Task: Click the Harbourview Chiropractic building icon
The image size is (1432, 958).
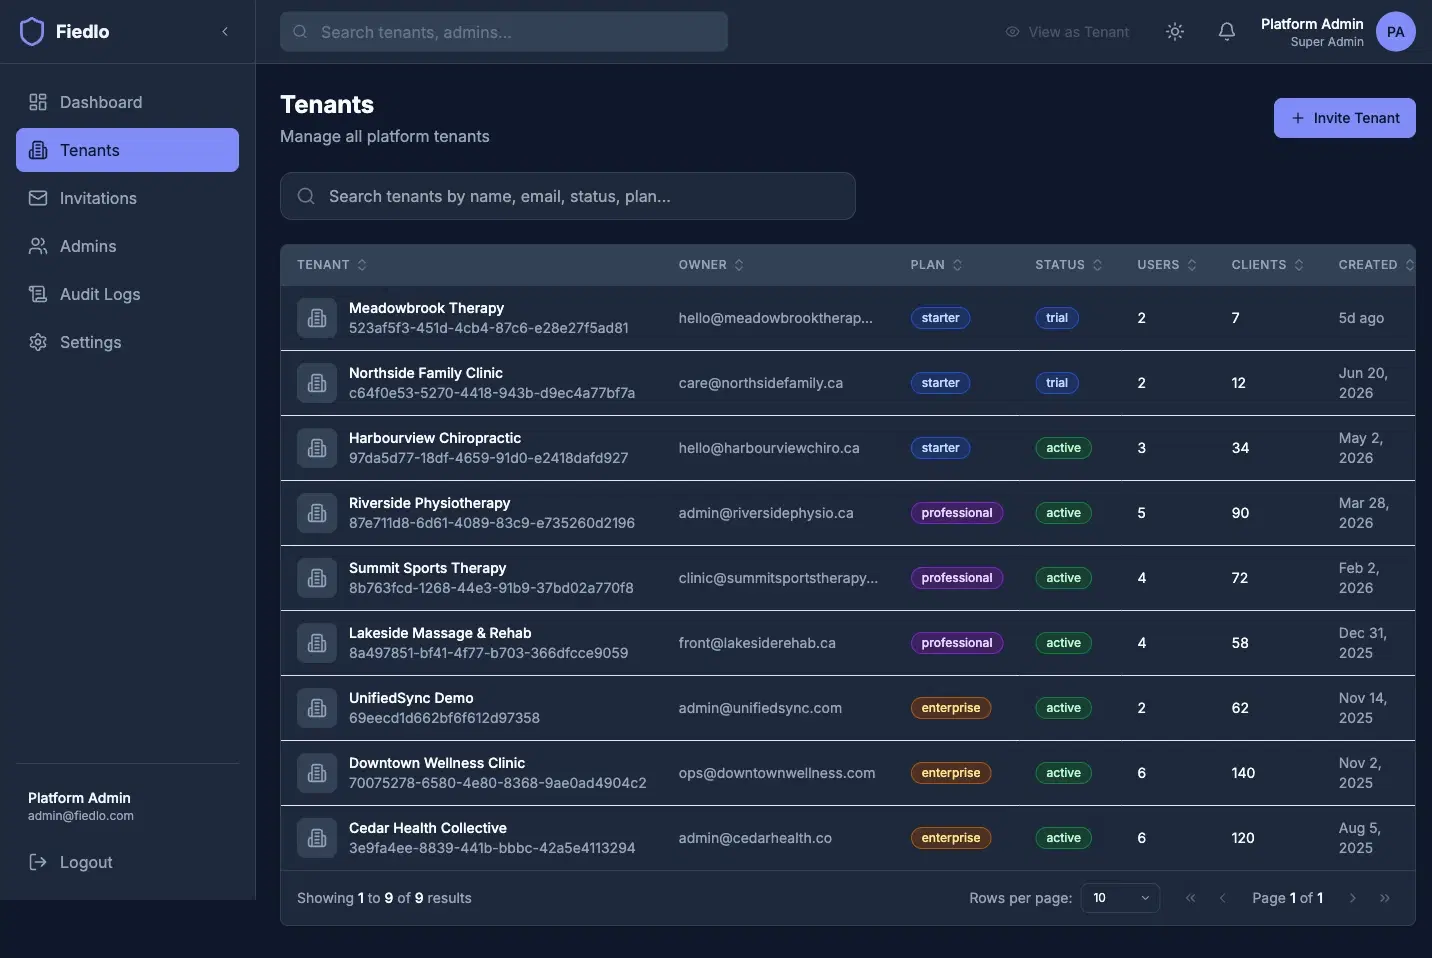Action: pos(317,448)
